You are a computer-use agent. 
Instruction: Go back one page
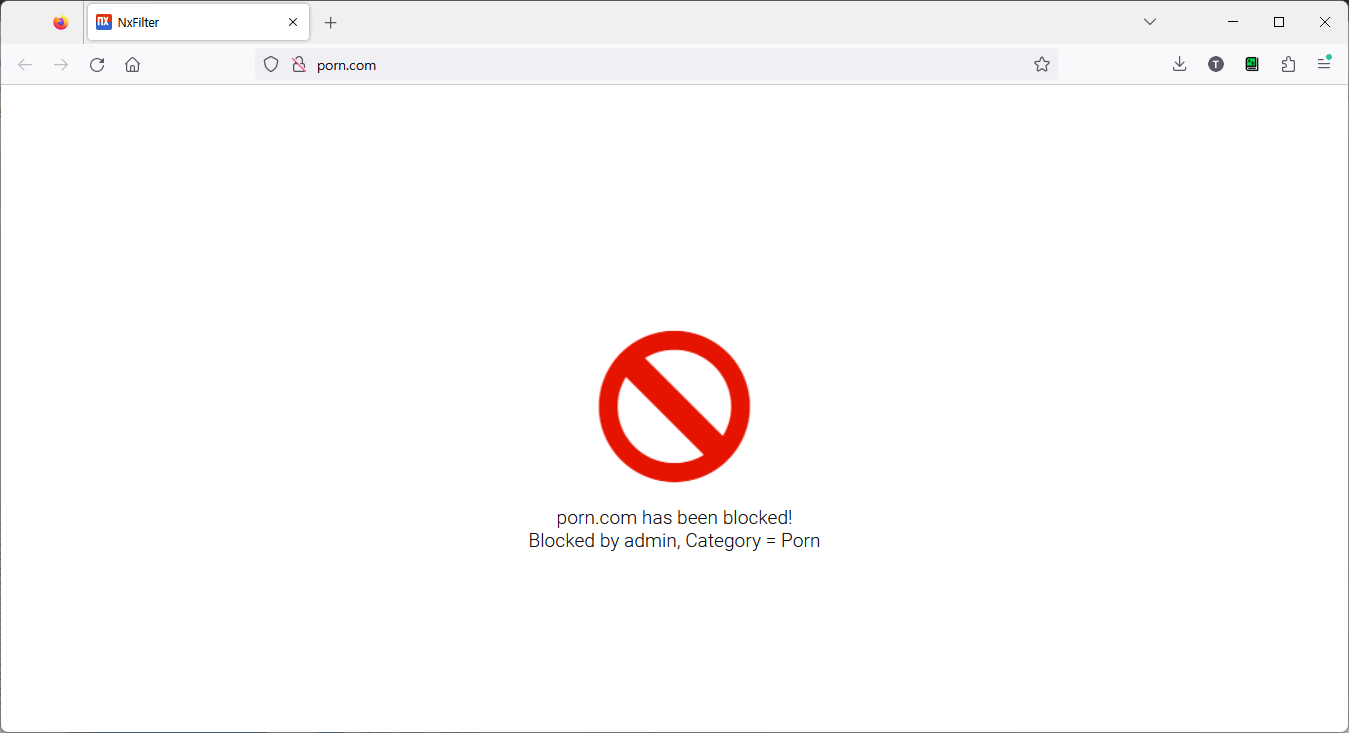point(25,65)
